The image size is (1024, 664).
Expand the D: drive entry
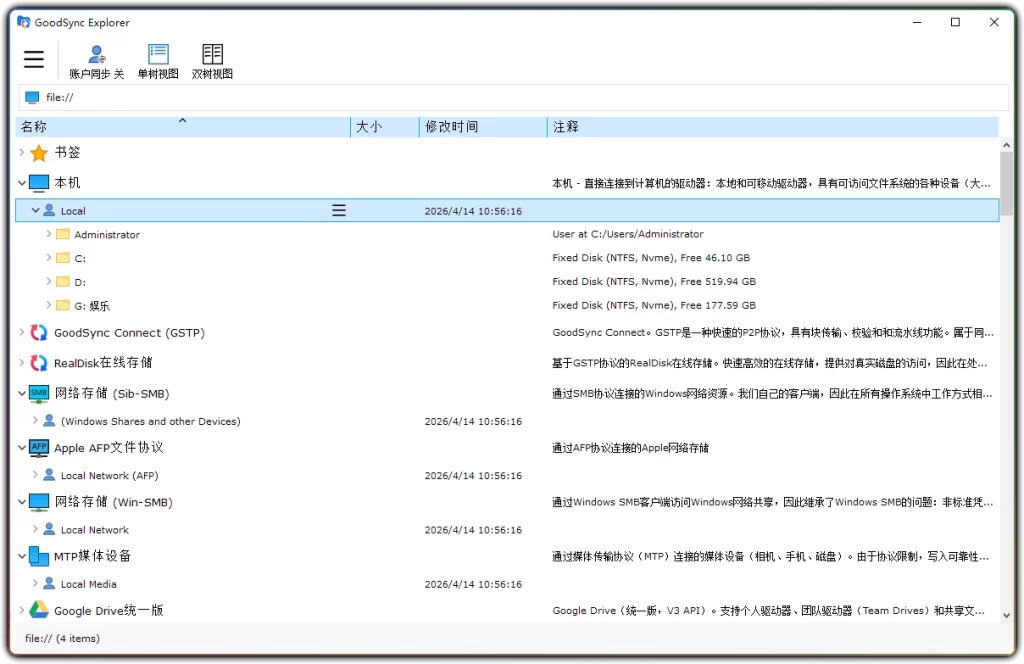point(46,281)
